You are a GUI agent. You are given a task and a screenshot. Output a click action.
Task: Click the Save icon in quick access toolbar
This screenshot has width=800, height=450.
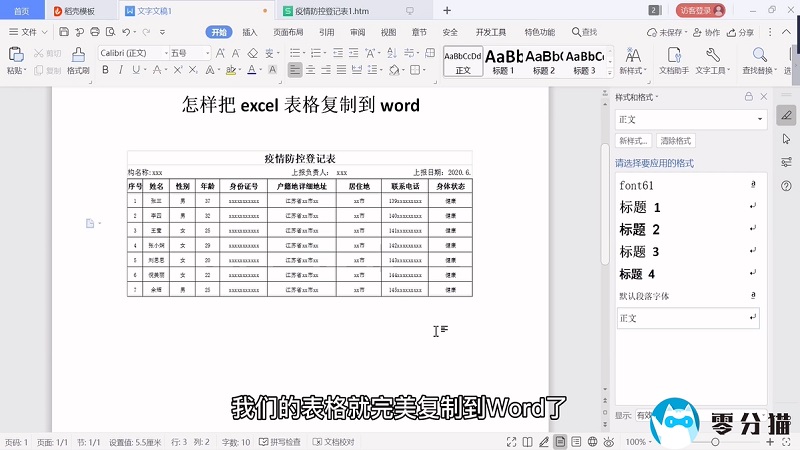[x=65, y=32]
